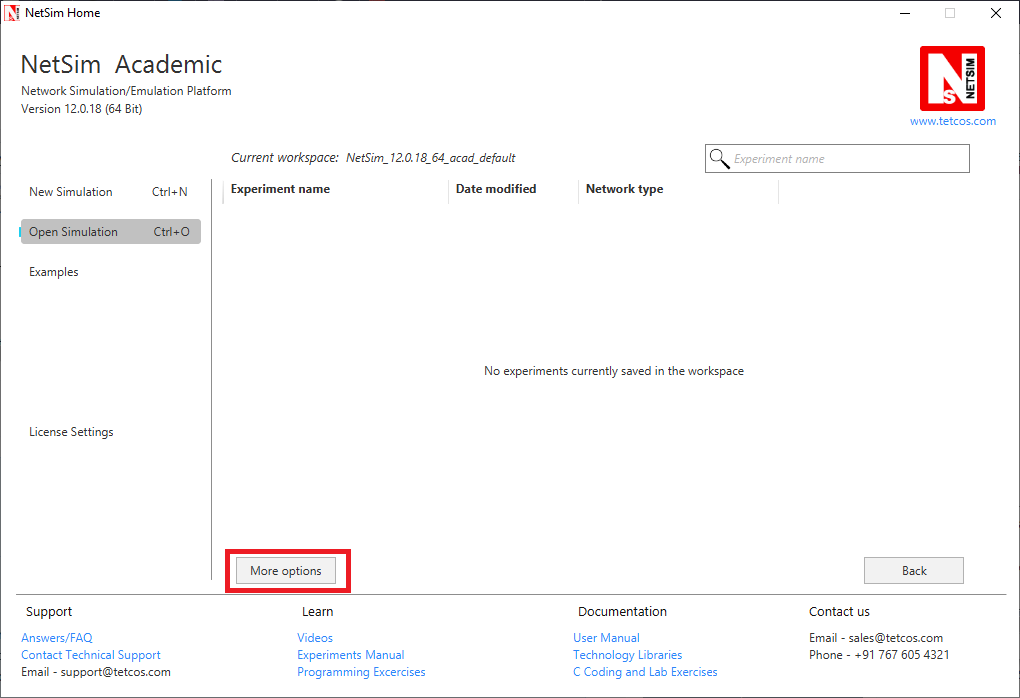Click the sales@tetcos.com email text
The image size is (1020, 698).
[x=896, y=638]
